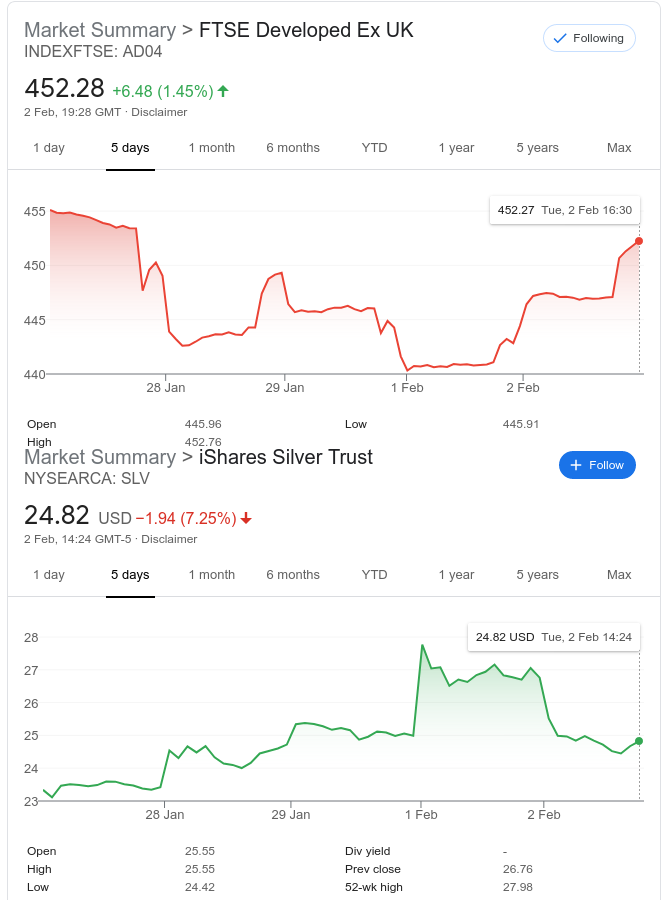Open the YTD tab on FTSE chart

374,148
